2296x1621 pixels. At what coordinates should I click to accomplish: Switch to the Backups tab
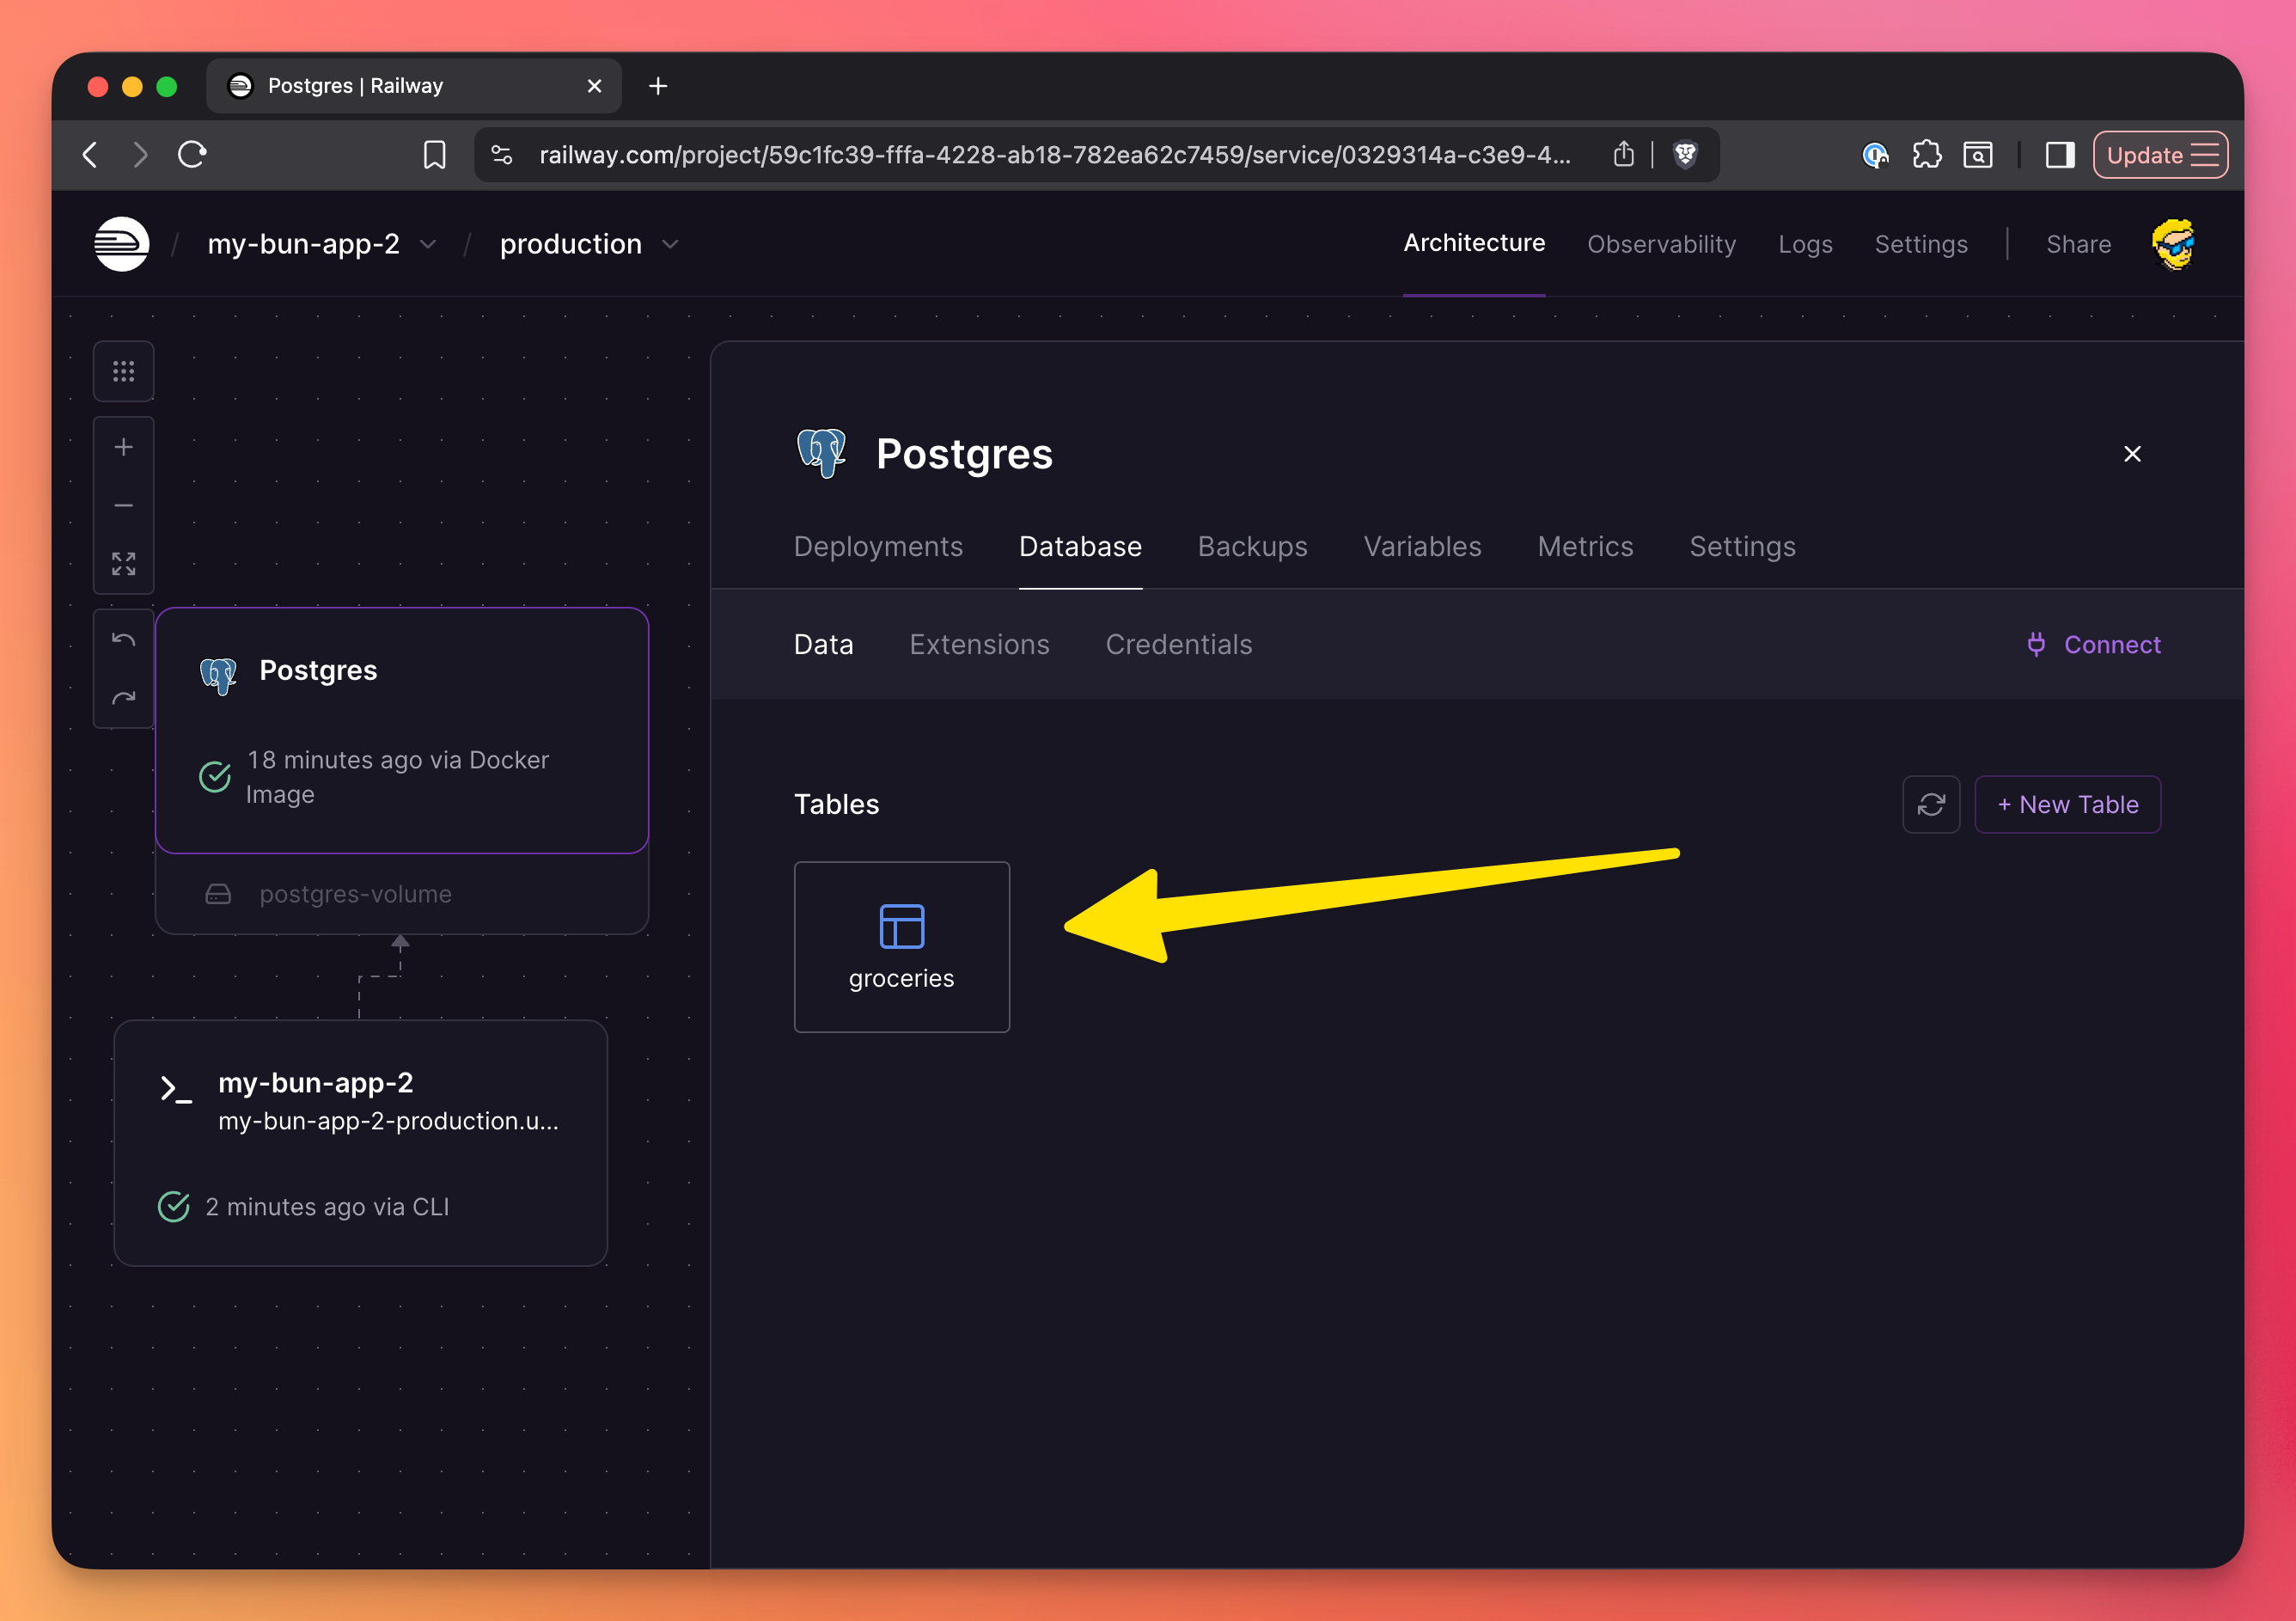[x=1252, y=546]
